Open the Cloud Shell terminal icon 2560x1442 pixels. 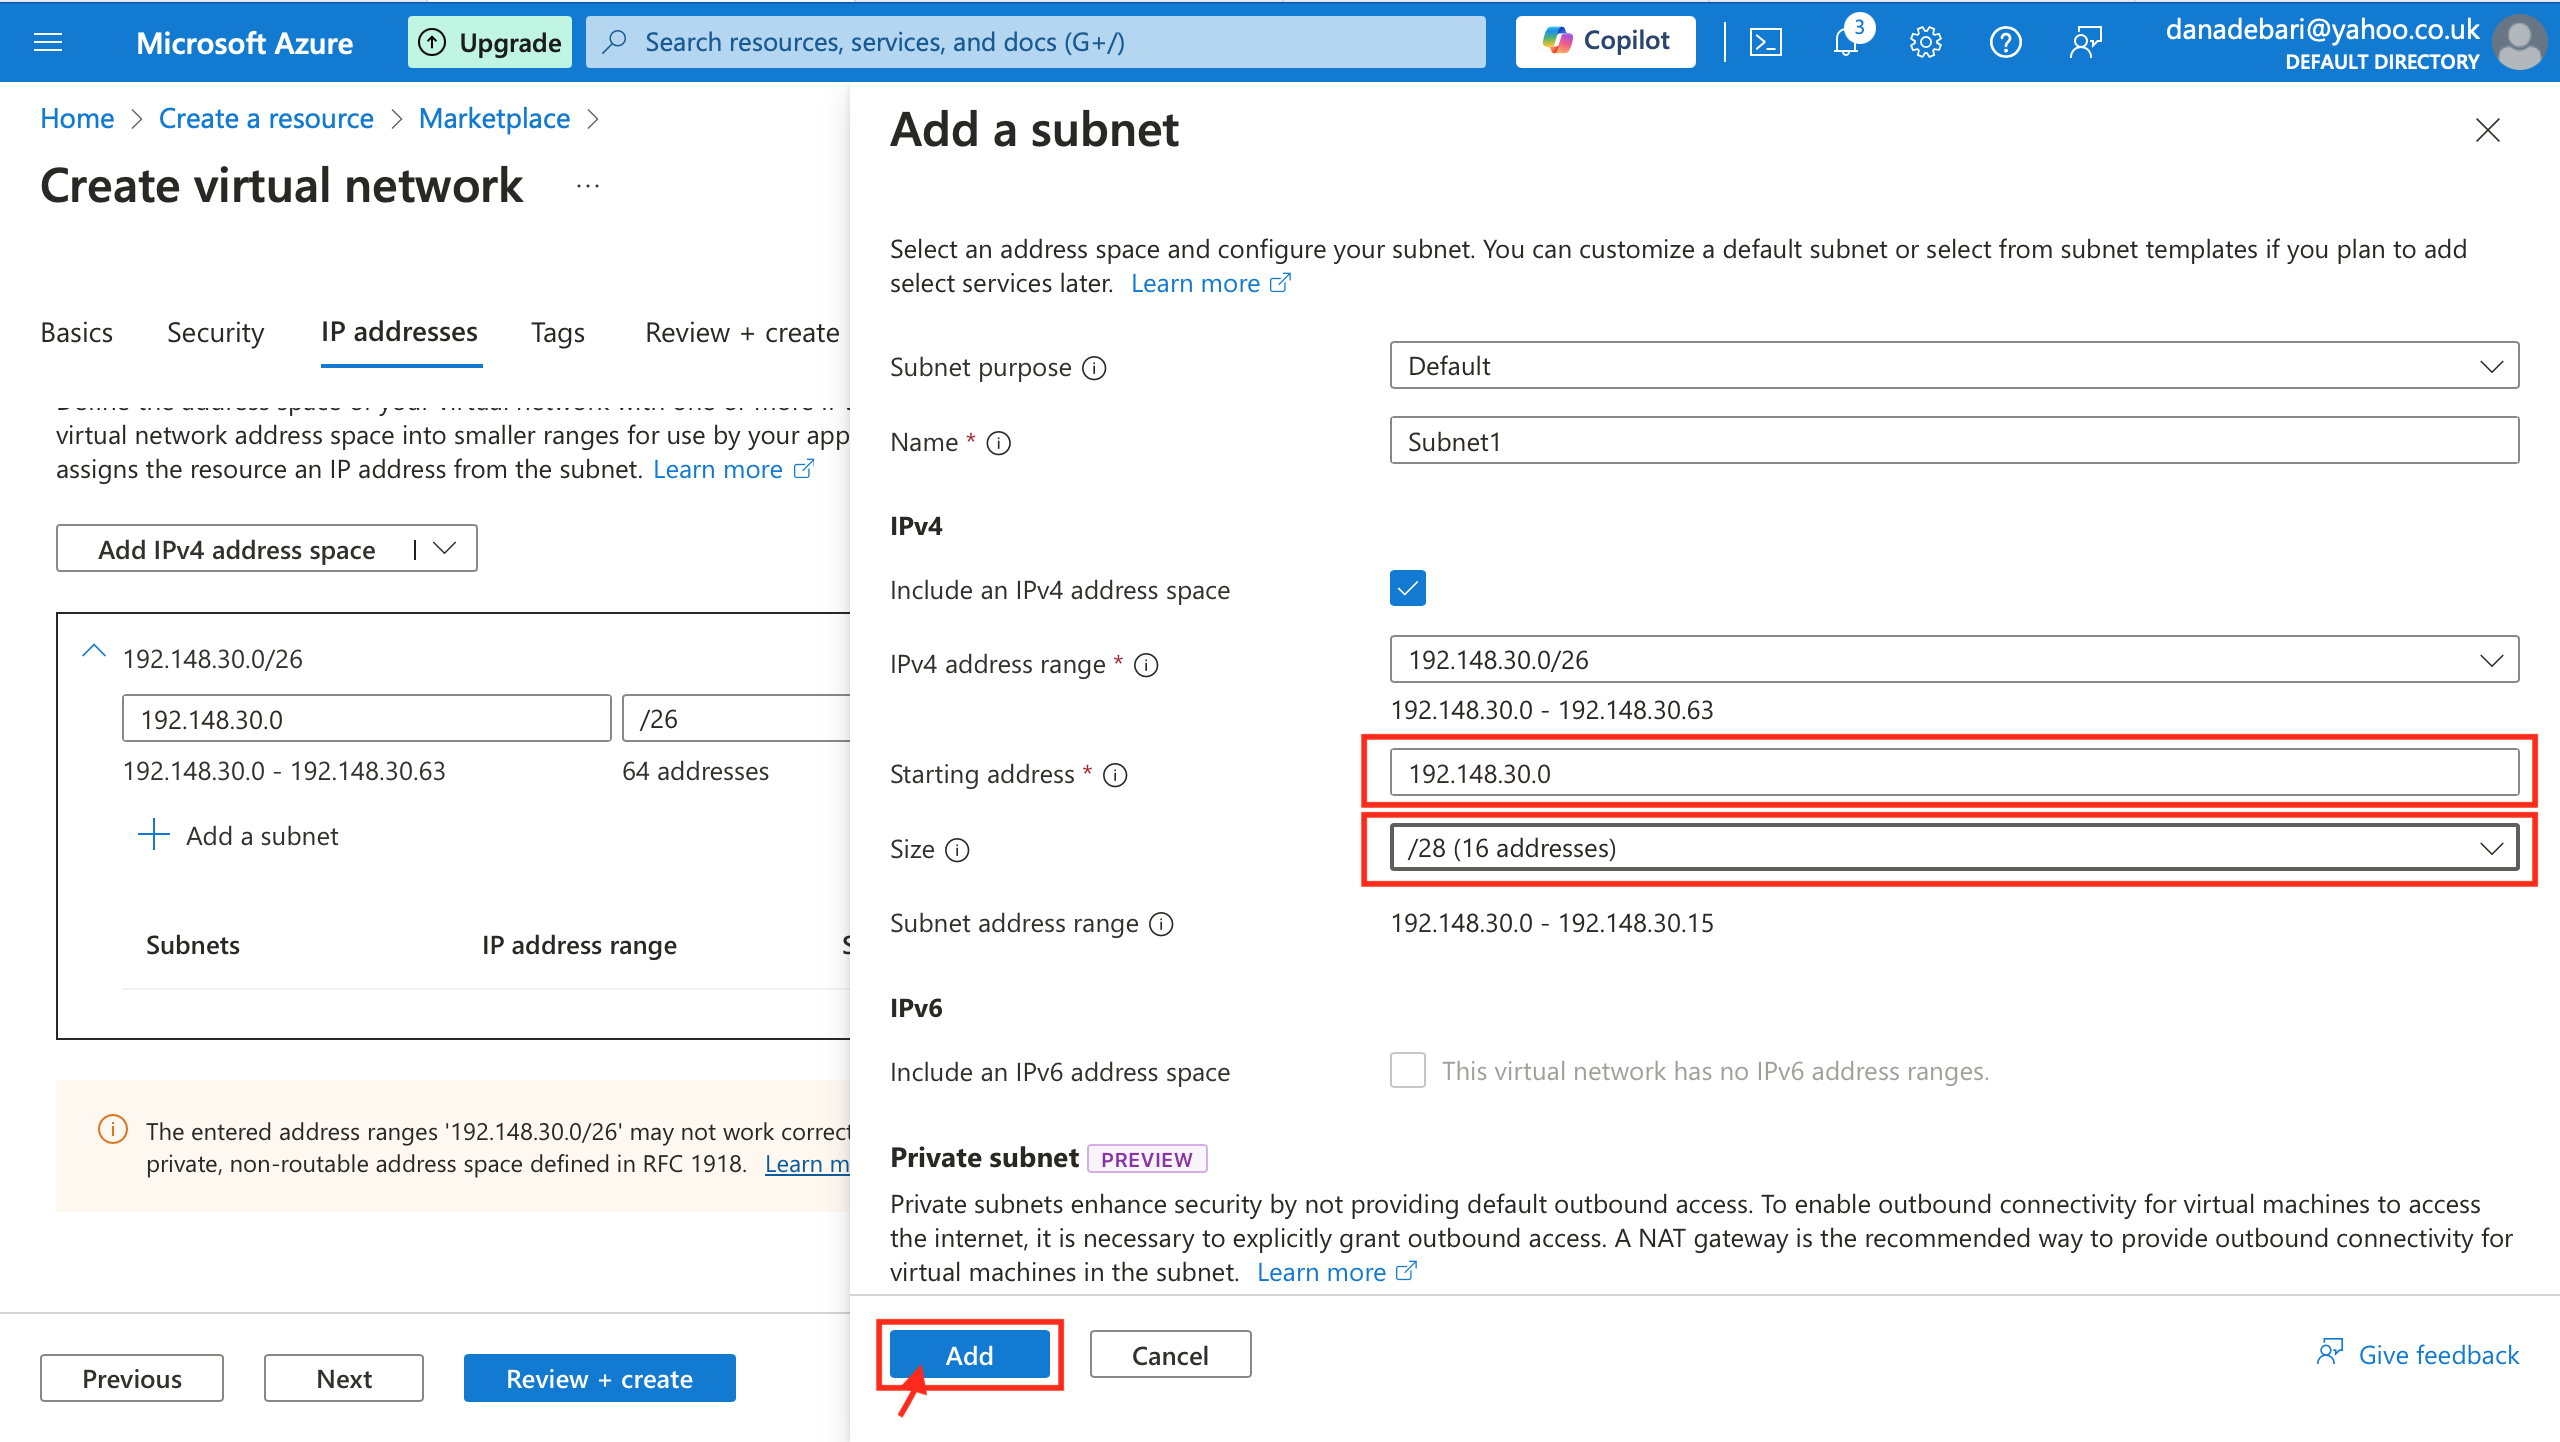coord(1765,42)
